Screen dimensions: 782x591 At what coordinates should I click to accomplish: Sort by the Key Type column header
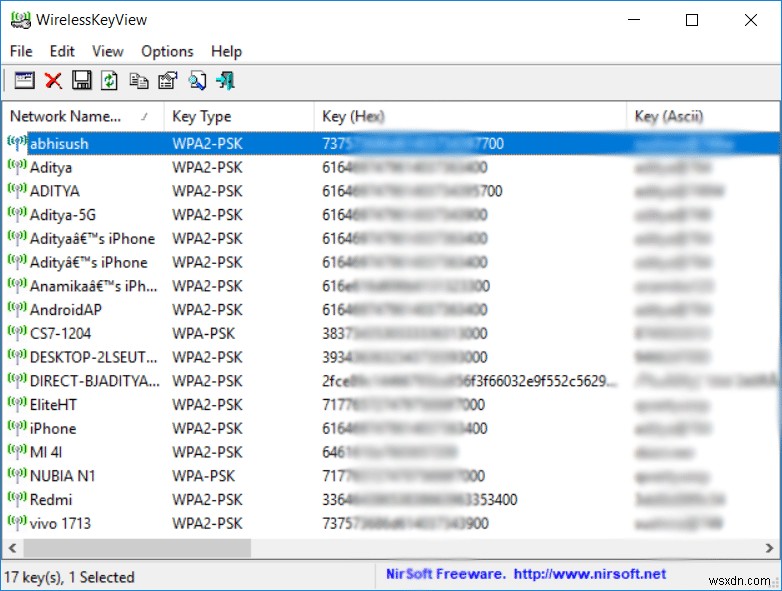click(x=239, y=116)
